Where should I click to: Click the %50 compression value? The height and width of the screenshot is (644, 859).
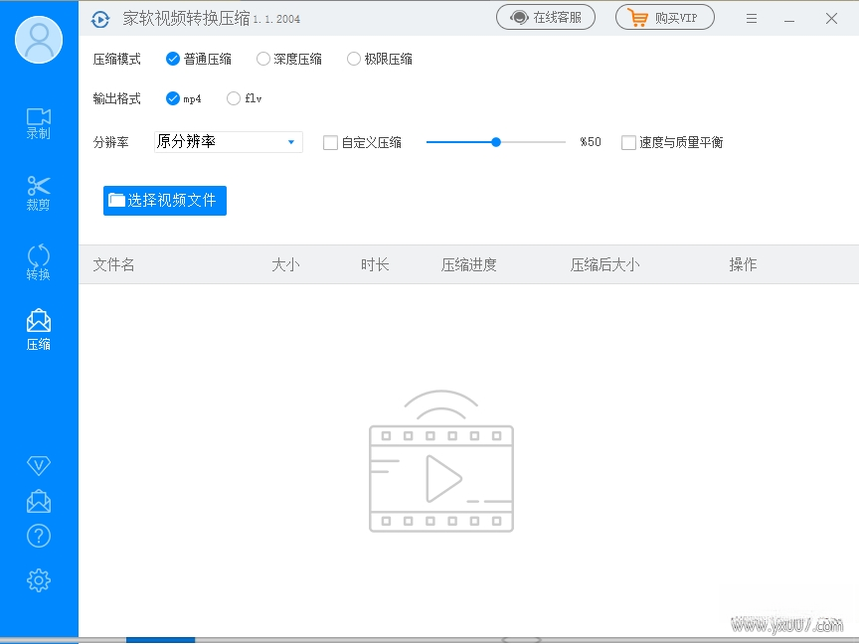tap(591, 142)
